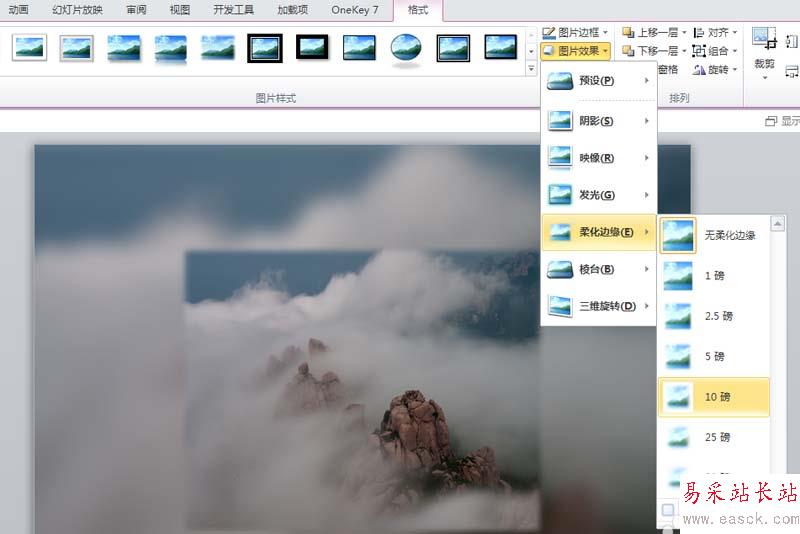Open the 棱台(B) bevel submenu
This screenshot has height=534, width=800.
[x=598, y=269]
